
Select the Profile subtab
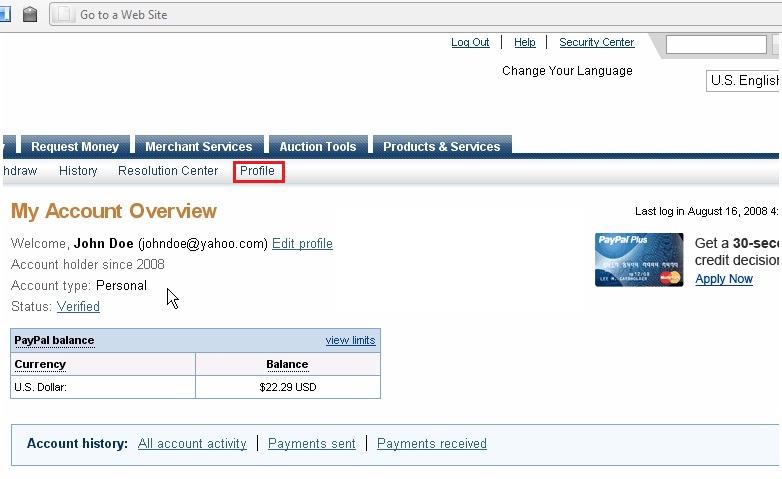(x=257, y=171)
